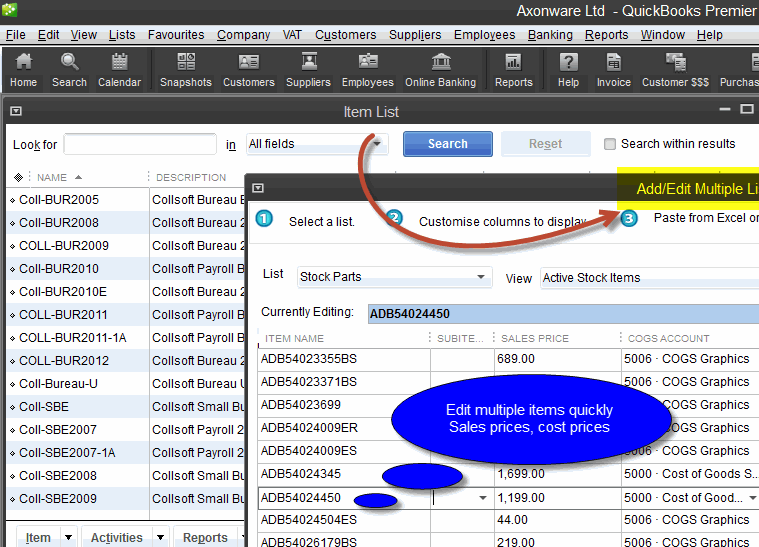Open the Reports toolbar icon
The height and width of the screenshot is (547, 759).
pyautogui.click(x=514, y=70)
